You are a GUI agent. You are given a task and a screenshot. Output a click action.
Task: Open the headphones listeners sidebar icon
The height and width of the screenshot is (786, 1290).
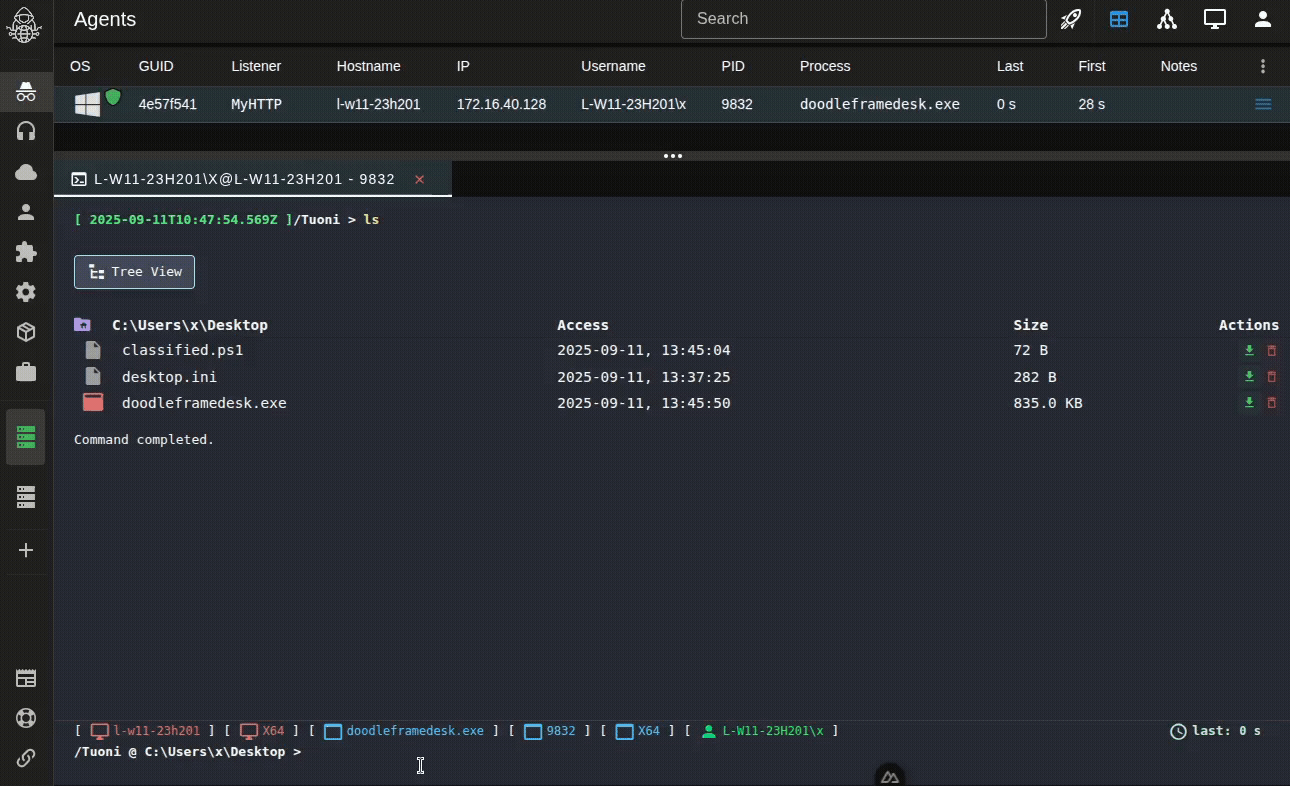pos(26,131)
